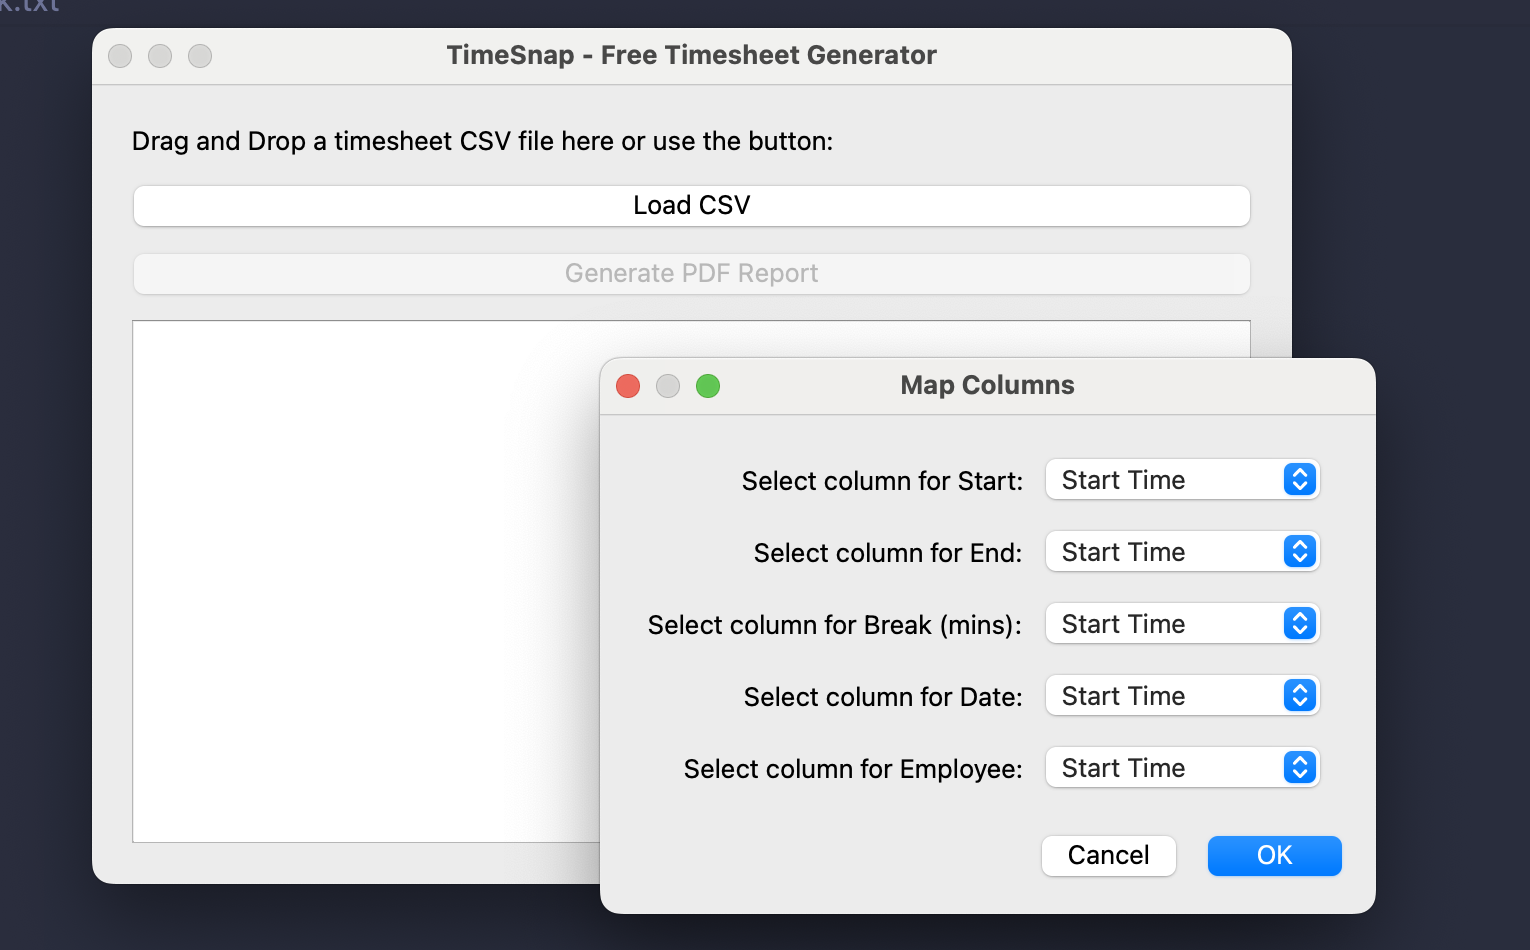
Task: Click the 'Select column for End:' label
Action: tap(888, 553)
